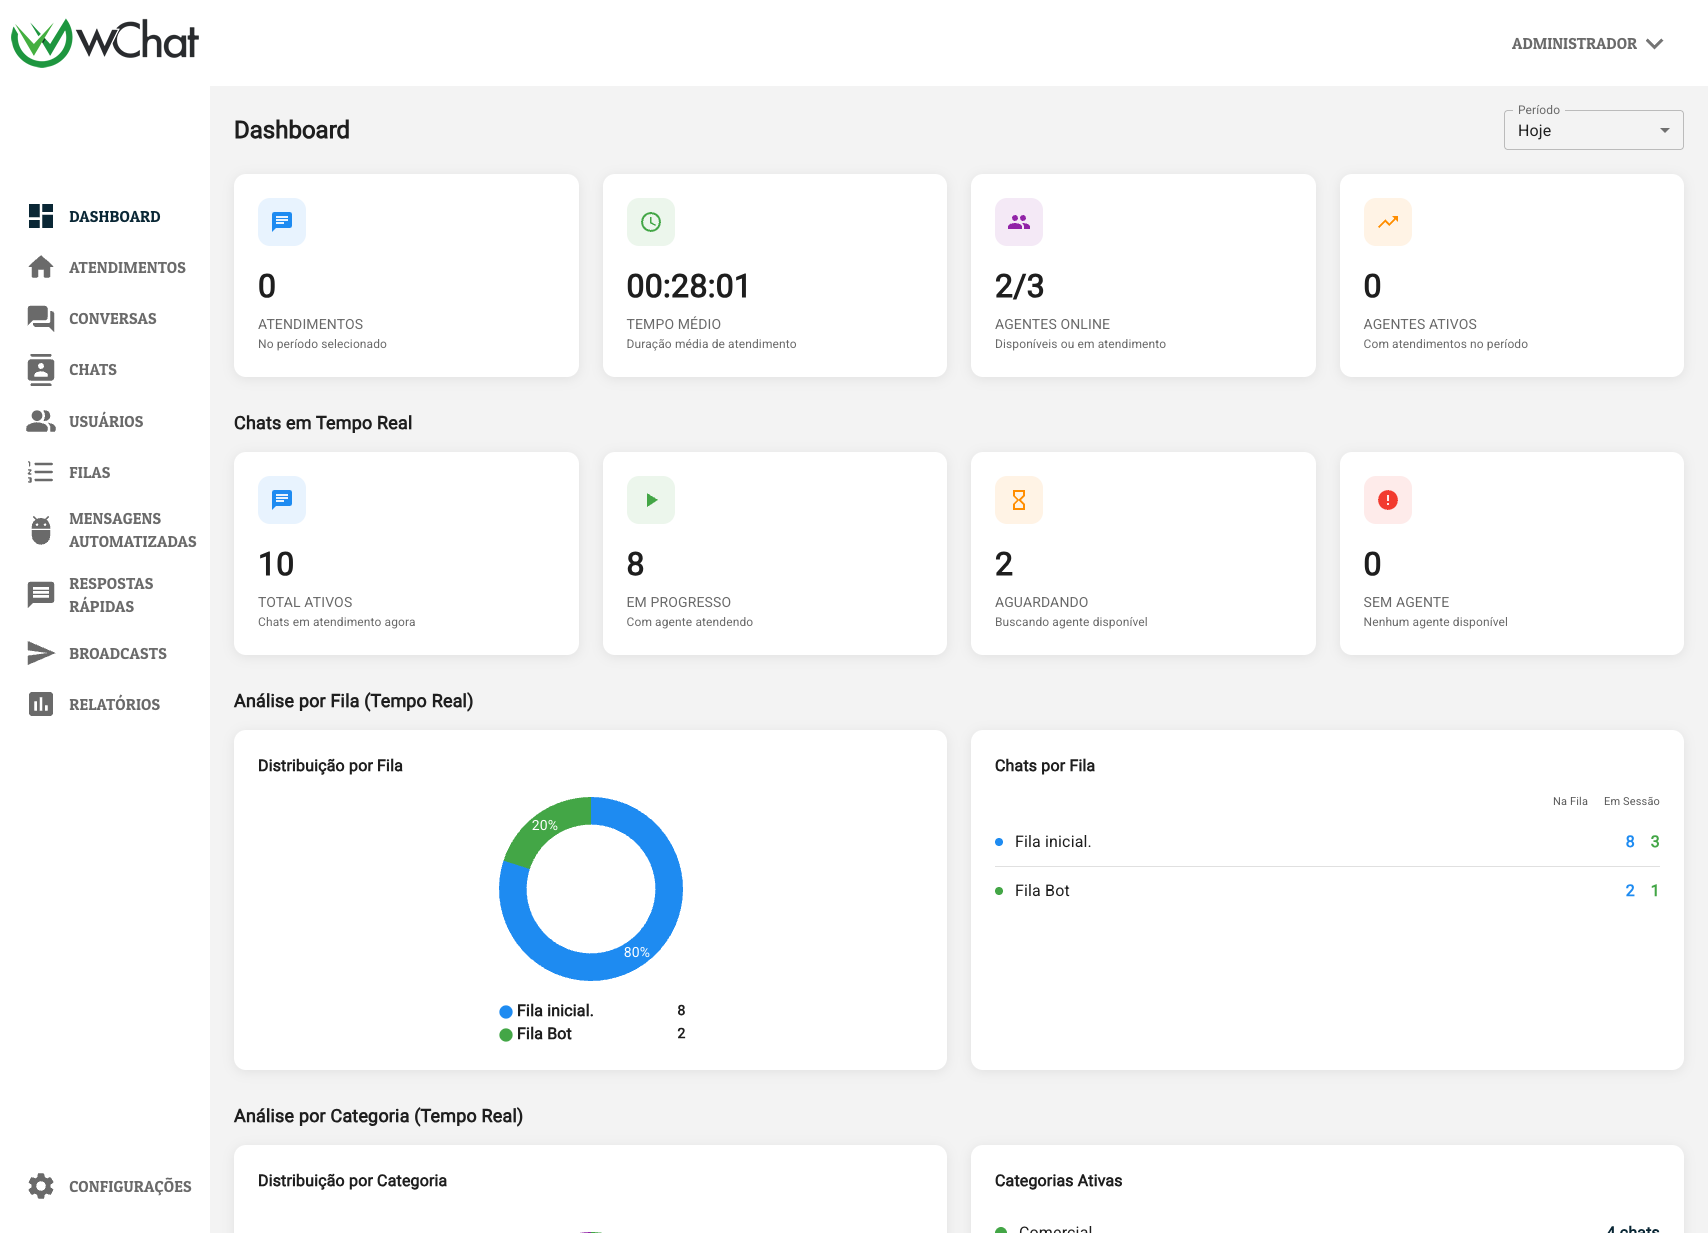The width and height of the screenshot is (1708, 1233).
Task: Click the Categorias Ativas heading
Action: (1058, 1180)
